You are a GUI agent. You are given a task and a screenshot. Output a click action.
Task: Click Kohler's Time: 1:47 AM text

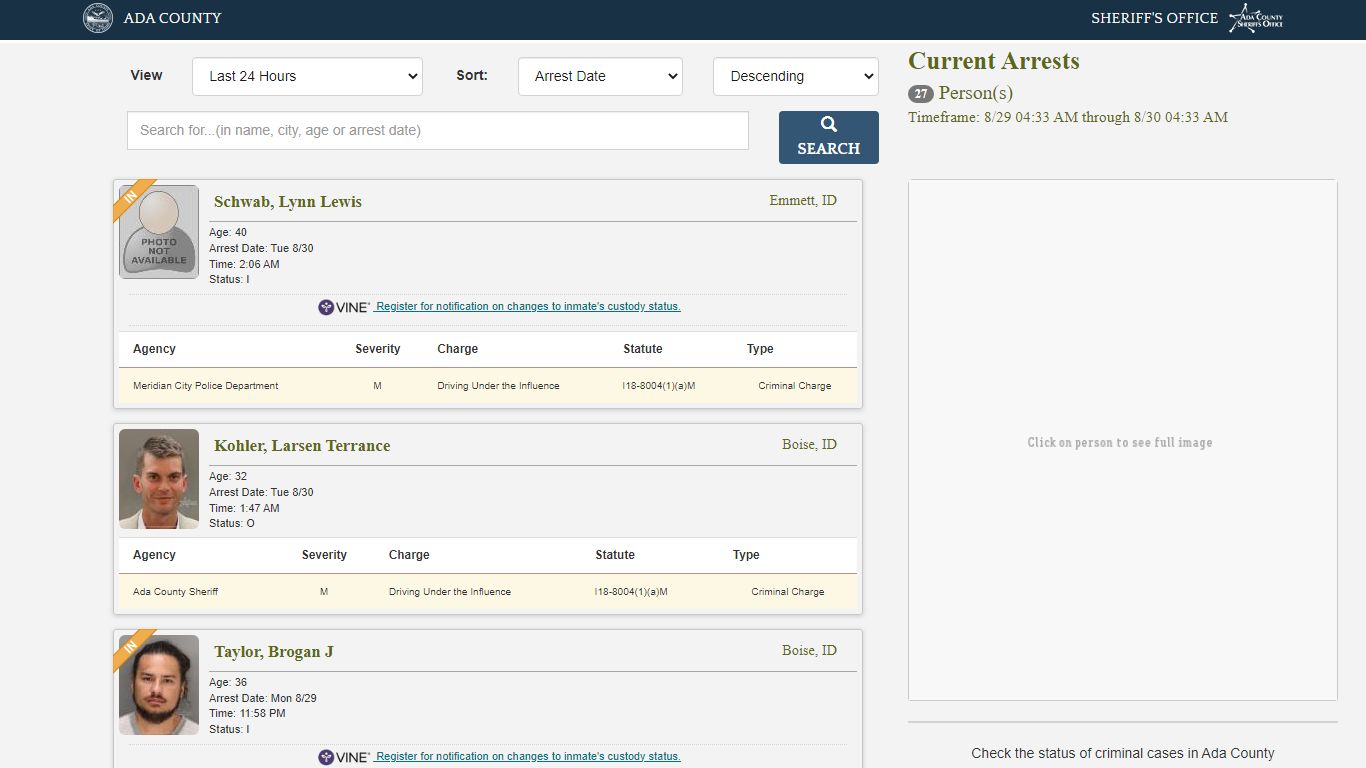[x=244, y=508]
